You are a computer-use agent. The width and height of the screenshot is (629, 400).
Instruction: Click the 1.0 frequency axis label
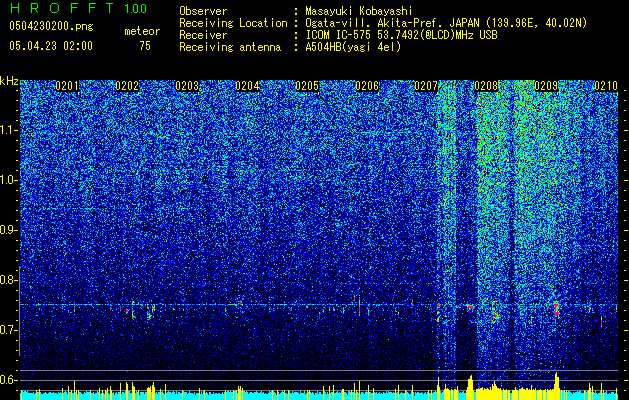[8, 180]
